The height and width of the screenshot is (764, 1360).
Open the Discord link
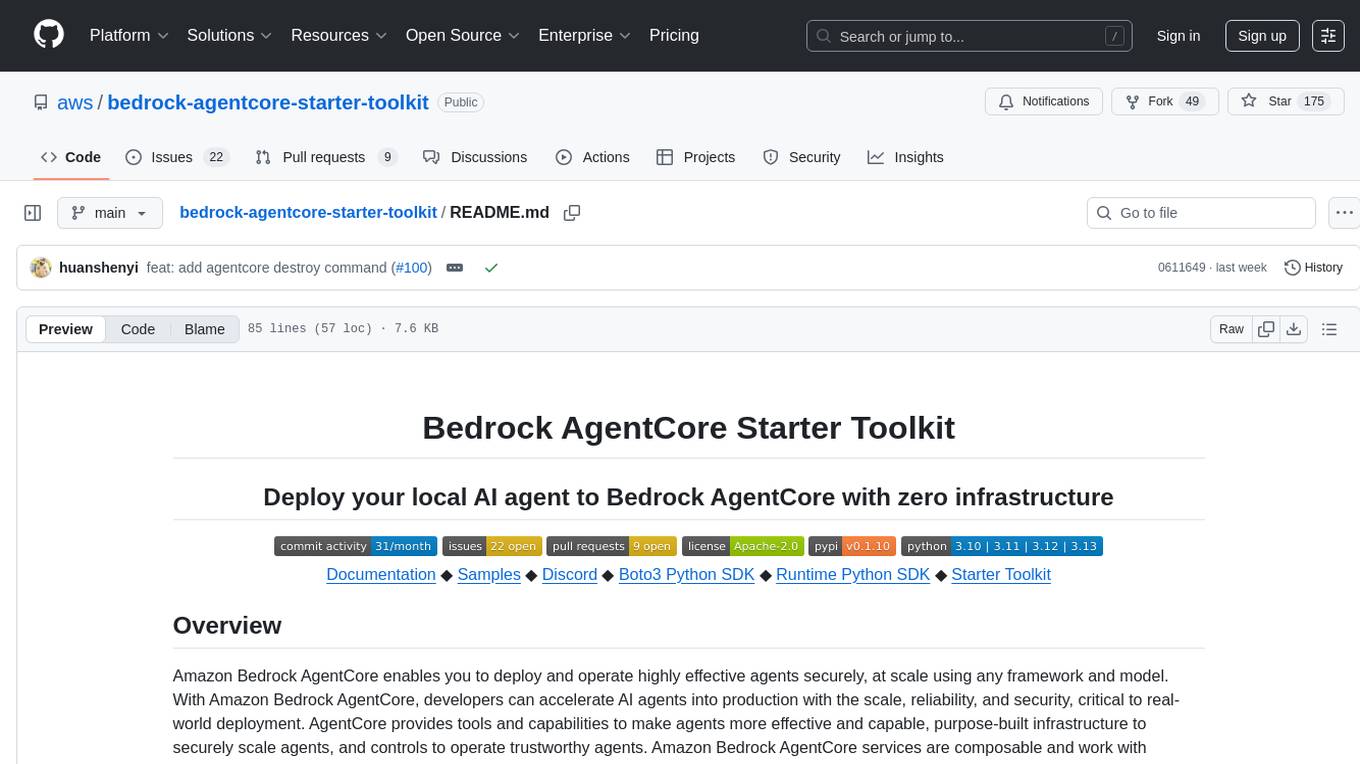click(570, 575)
